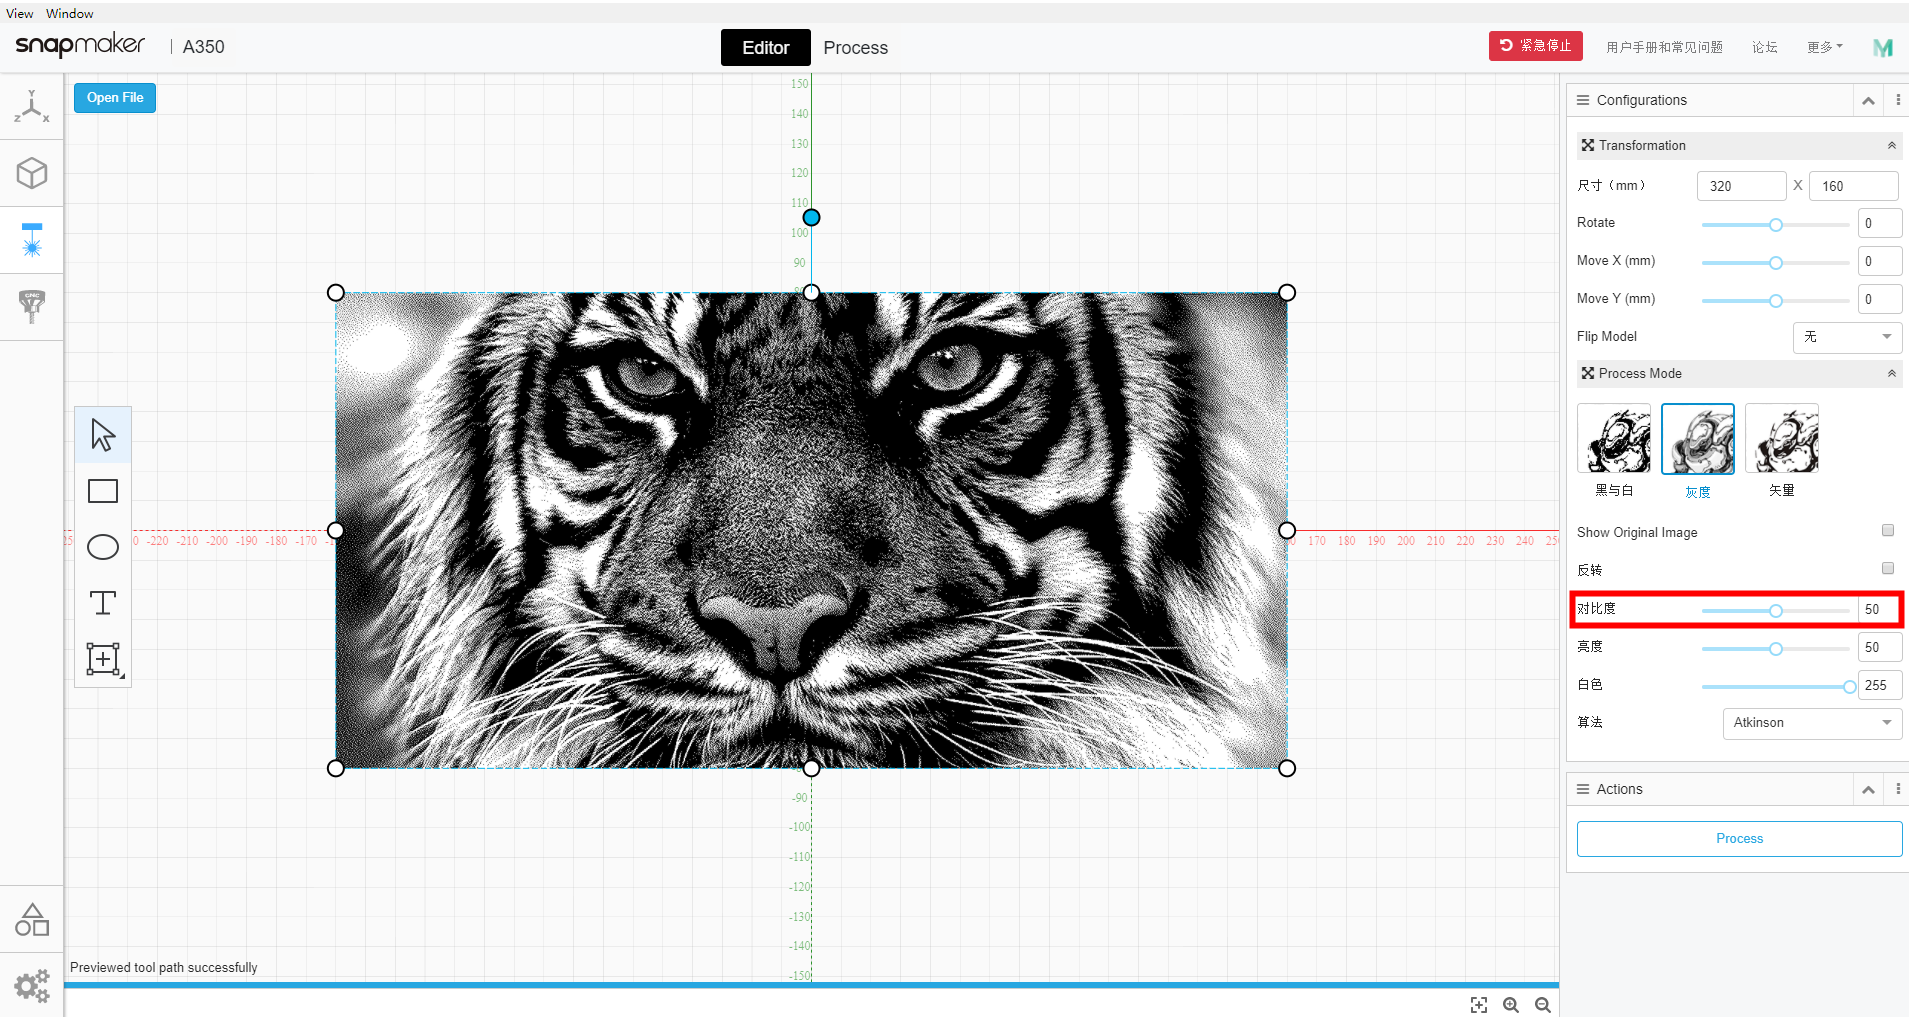Open the 更多 dropdown menu
1909x1017 pixels.
click(1825, 47)
